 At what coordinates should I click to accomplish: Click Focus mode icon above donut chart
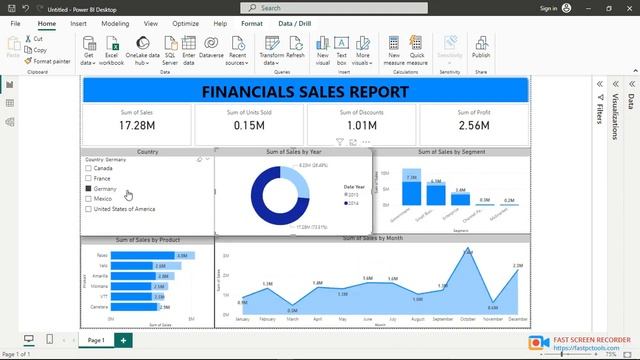coord(353,142)
